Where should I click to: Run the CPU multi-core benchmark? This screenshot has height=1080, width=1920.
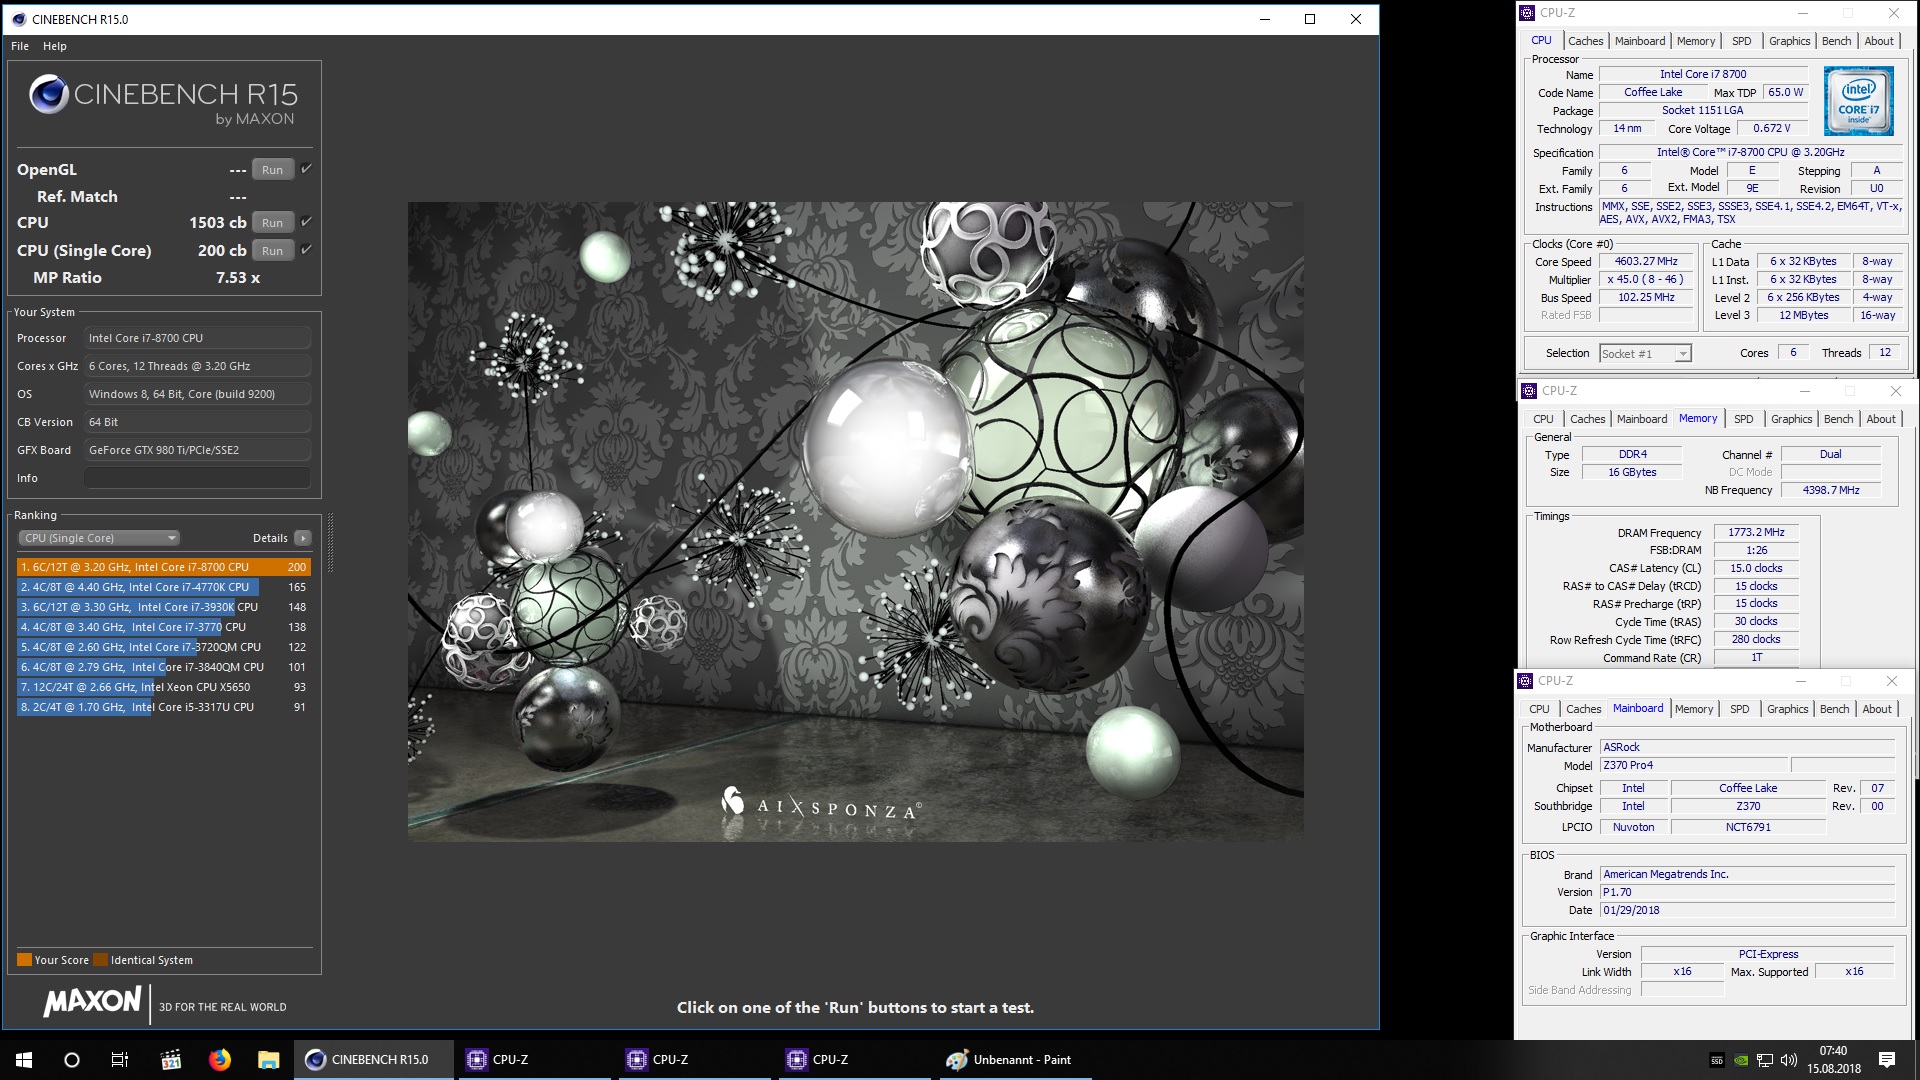click(x=272, y=223)
